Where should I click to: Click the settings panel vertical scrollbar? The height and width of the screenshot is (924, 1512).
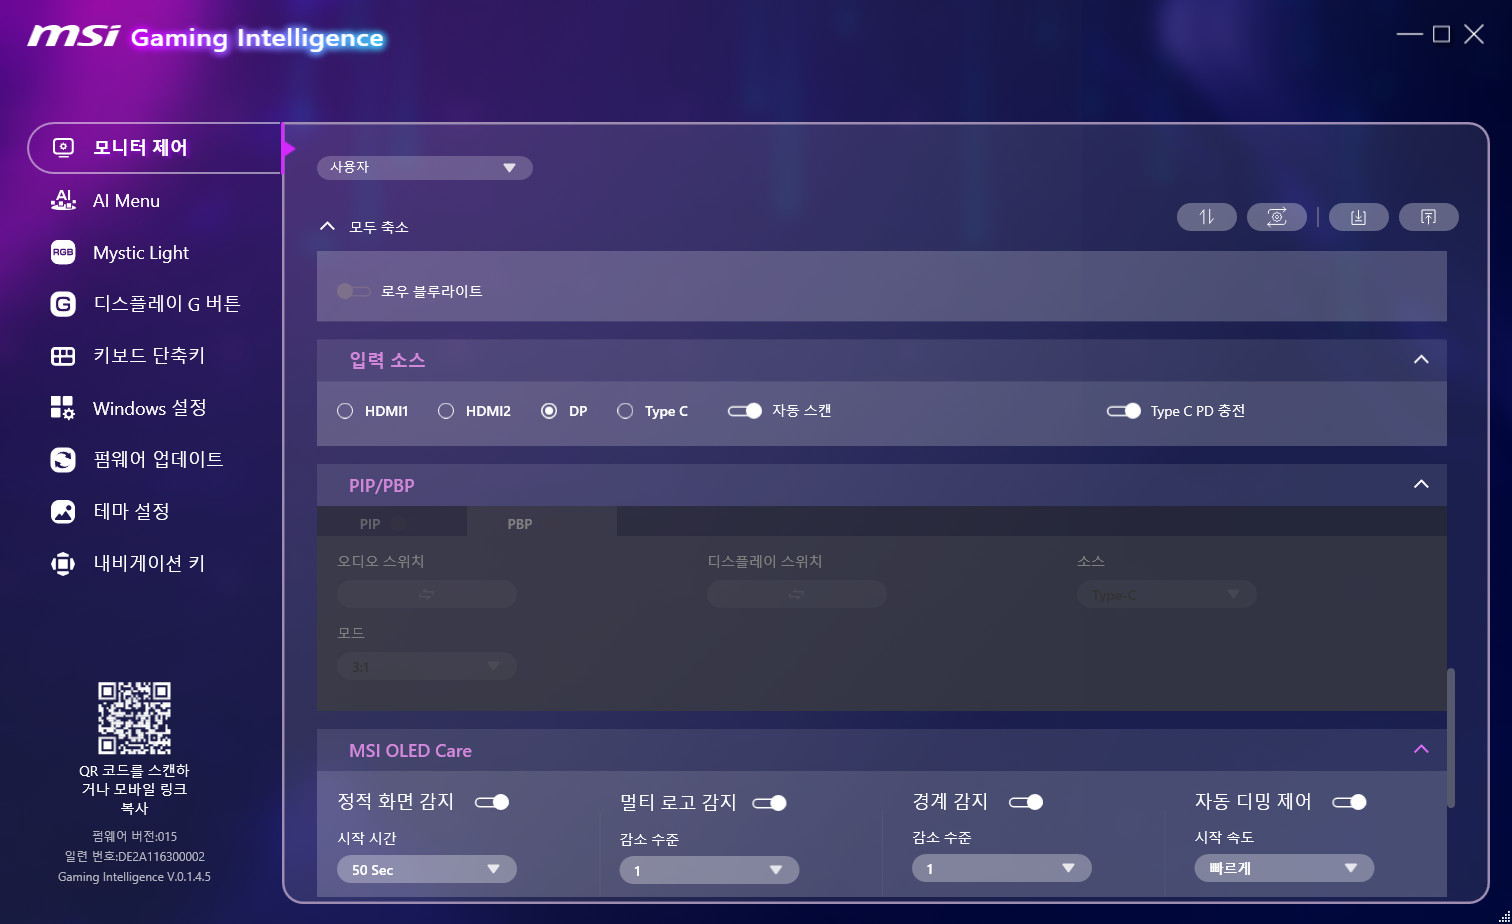click(1450, 738)
